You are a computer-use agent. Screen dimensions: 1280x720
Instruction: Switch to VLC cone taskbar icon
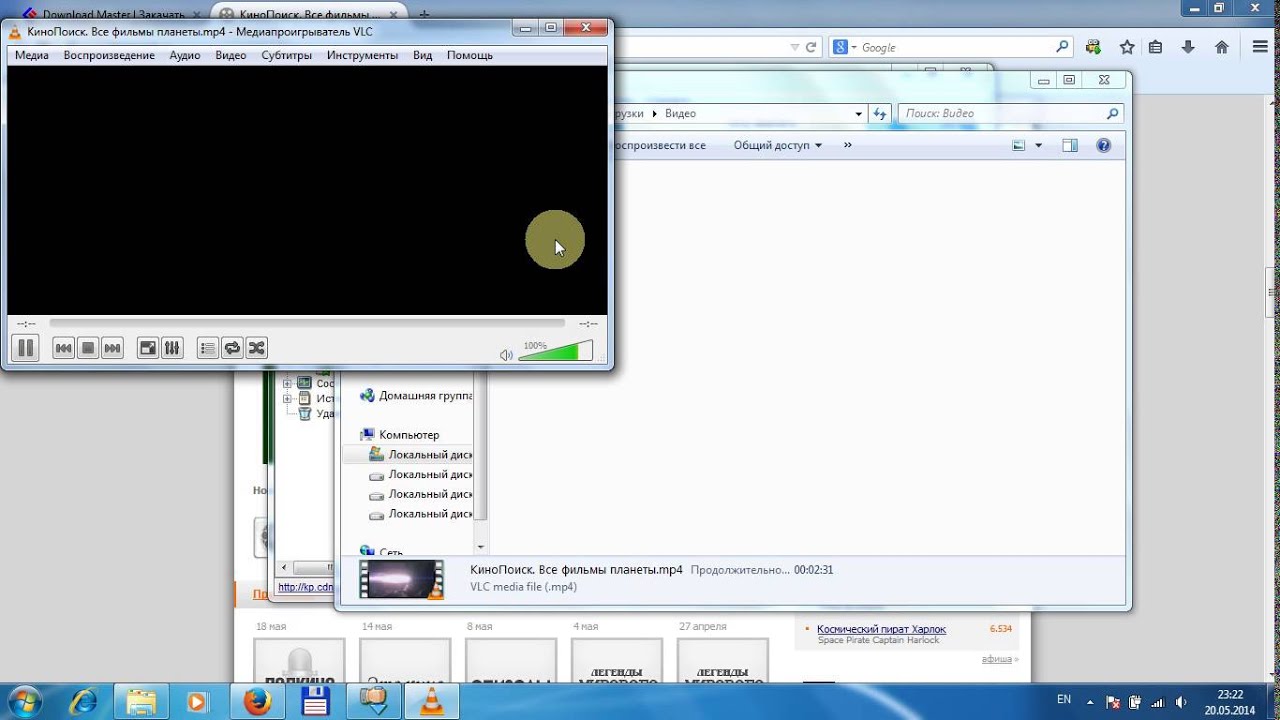point(433,700)
